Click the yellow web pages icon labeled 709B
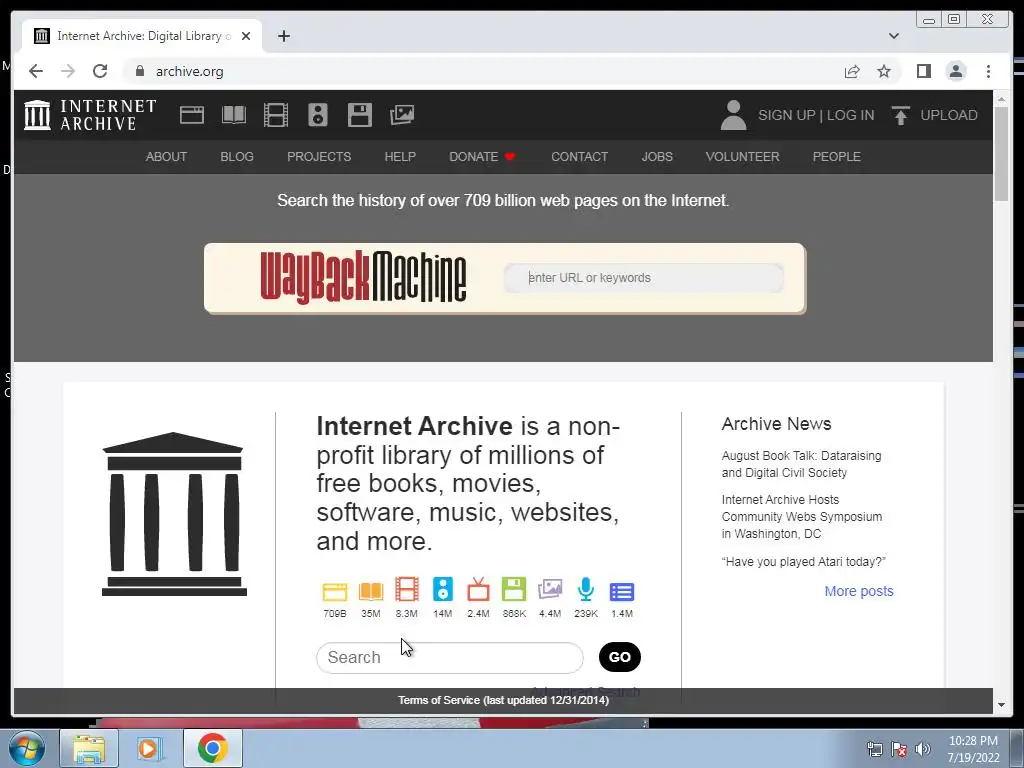 pos(335,591)
